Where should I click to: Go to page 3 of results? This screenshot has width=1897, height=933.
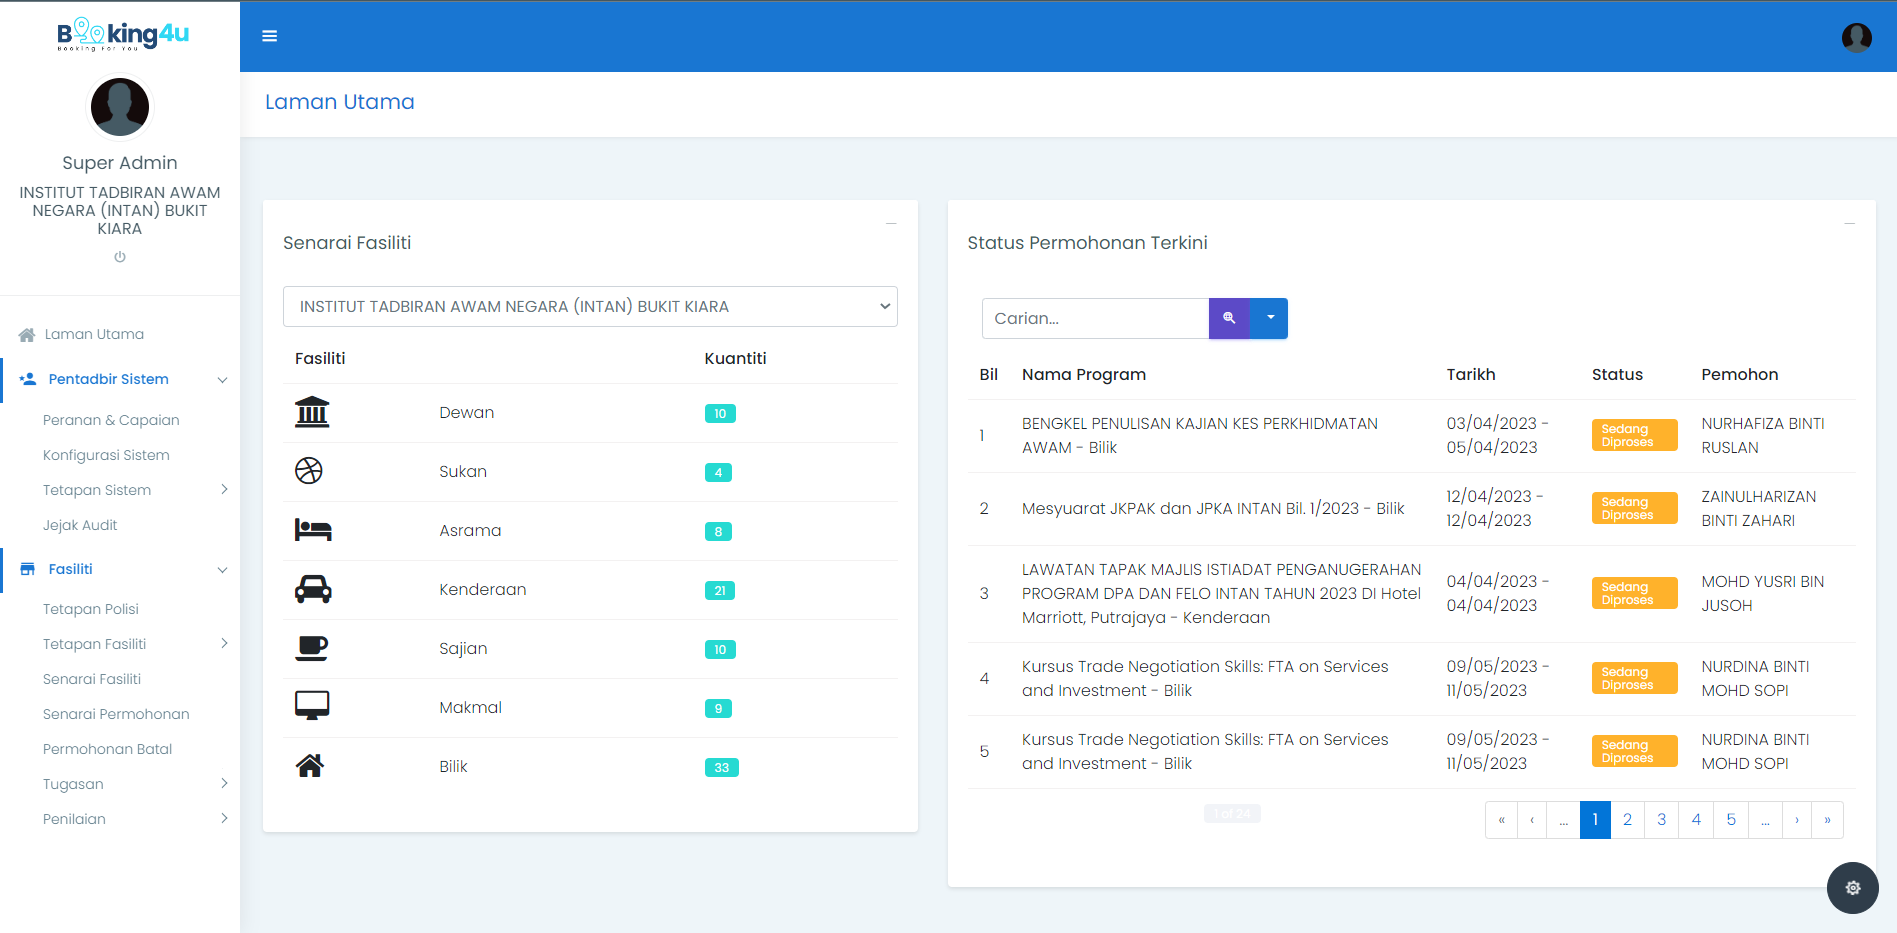point(1661,820)
